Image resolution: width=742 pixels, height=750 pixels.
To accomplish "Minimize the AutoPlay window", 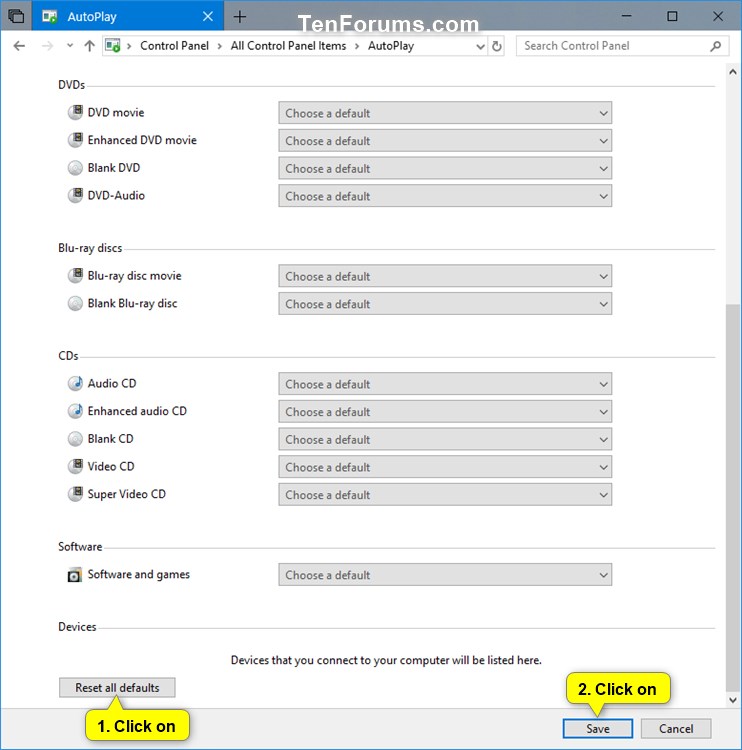I will (626, 16).
